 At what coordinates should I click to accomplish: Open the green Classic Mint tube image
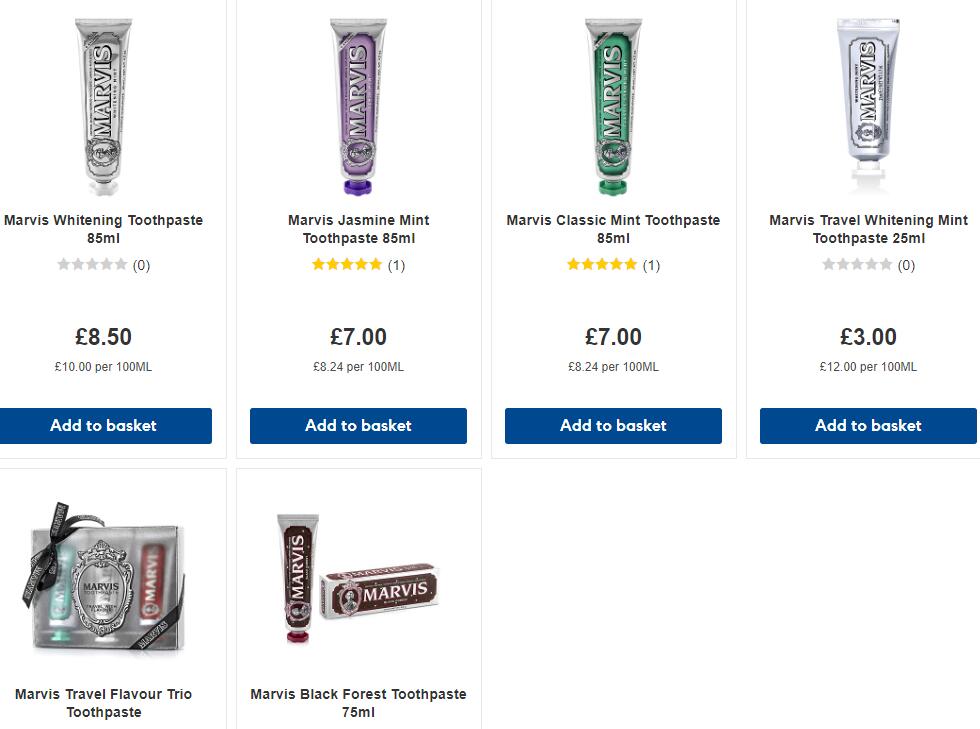click(613, 105)
